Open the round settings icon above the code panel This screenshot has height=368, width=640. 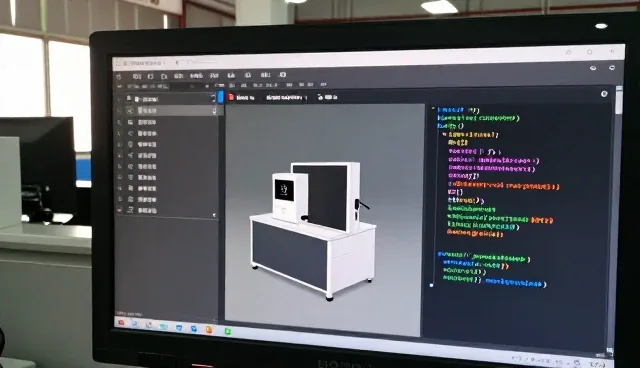[x=604, y=94]
